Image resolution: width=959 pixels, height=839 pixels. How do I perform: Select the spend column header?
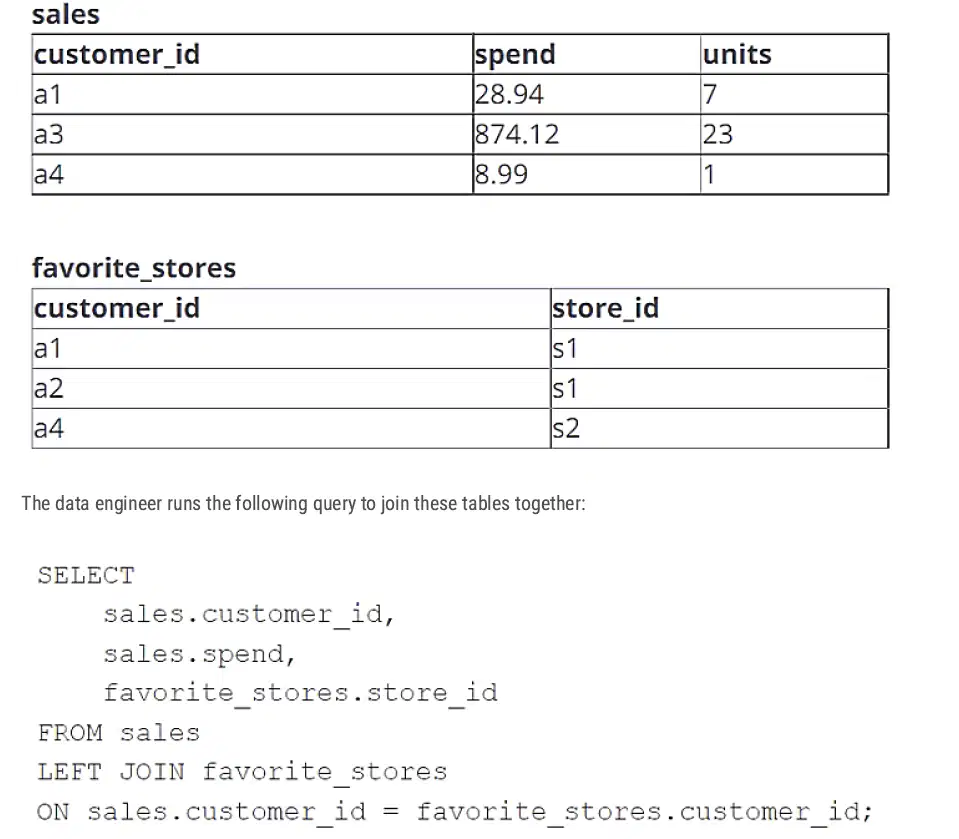tap(587, 54)
